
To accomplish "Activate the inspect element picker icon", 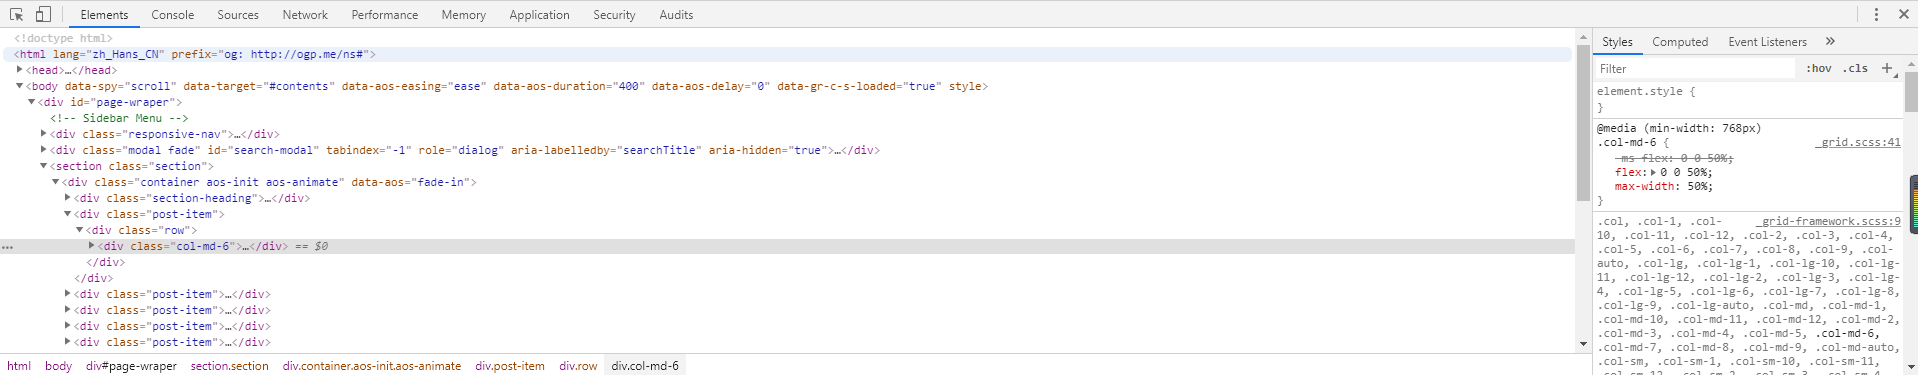I will coord(16,14).
